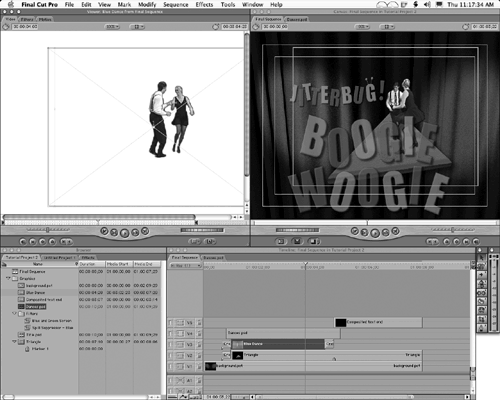Click the Canvas play button

375,233
